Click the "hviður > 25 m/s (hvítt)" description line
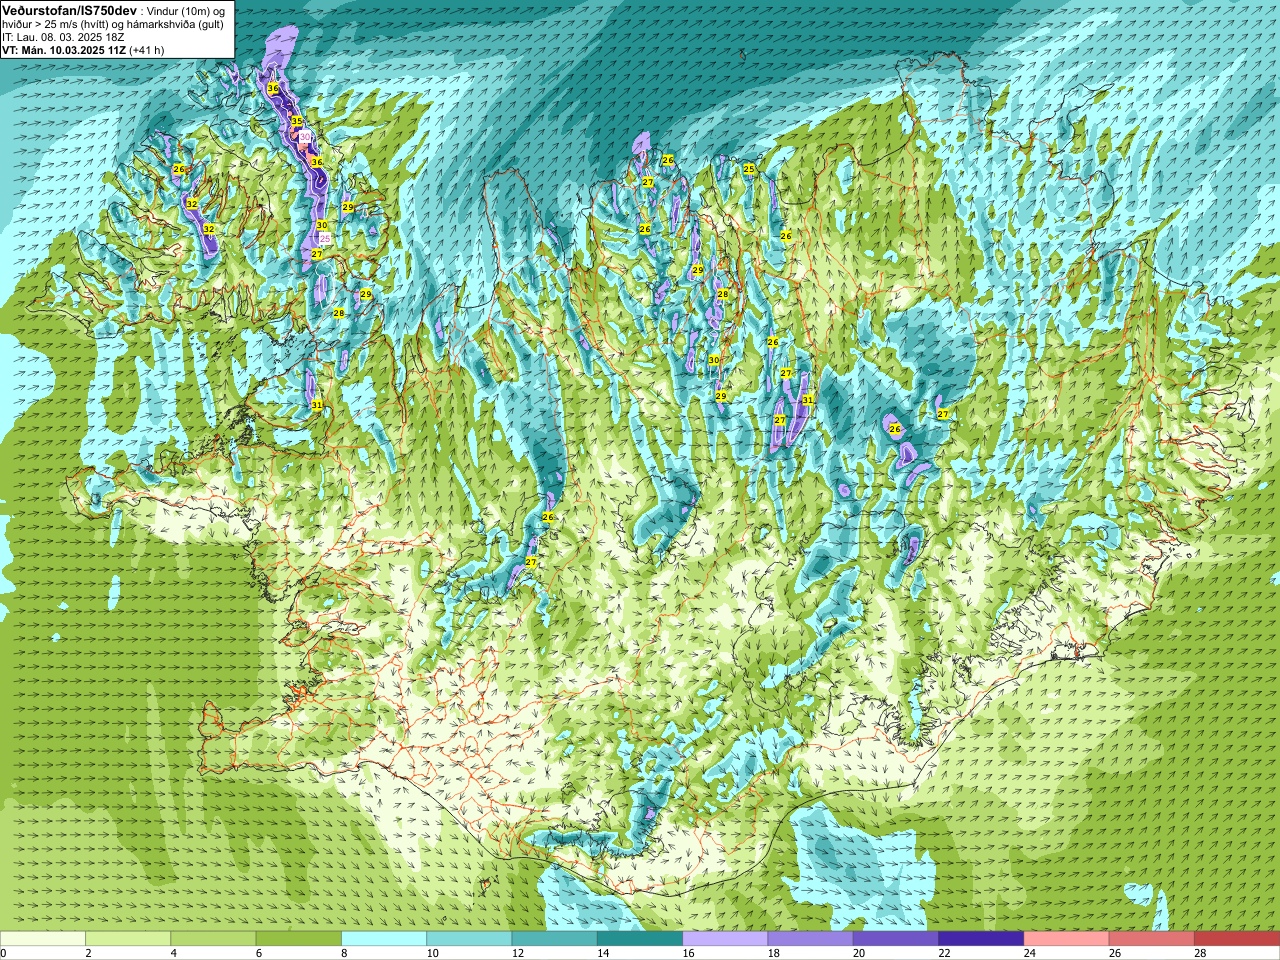Screen dimensions: 1280x960 point(56,25)
